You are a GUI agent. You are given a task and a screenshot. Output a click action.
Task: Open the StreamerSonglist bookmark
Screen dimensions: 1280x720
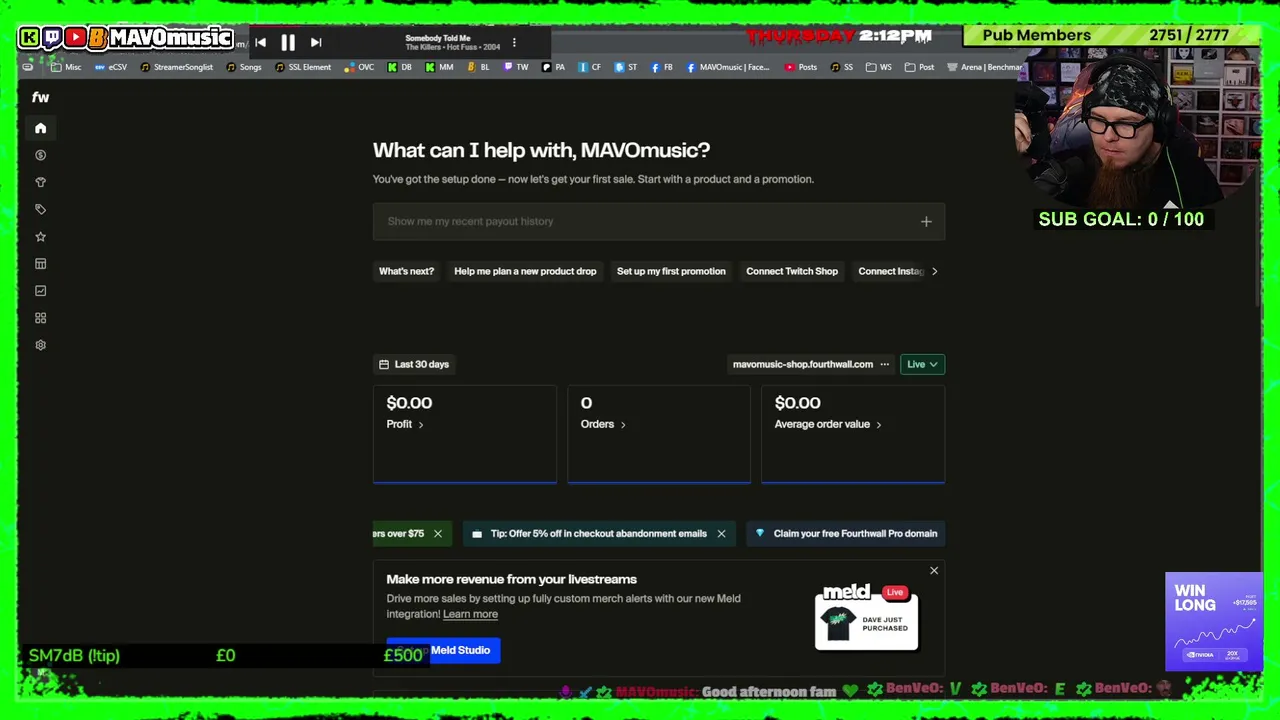tap(177, 67)
